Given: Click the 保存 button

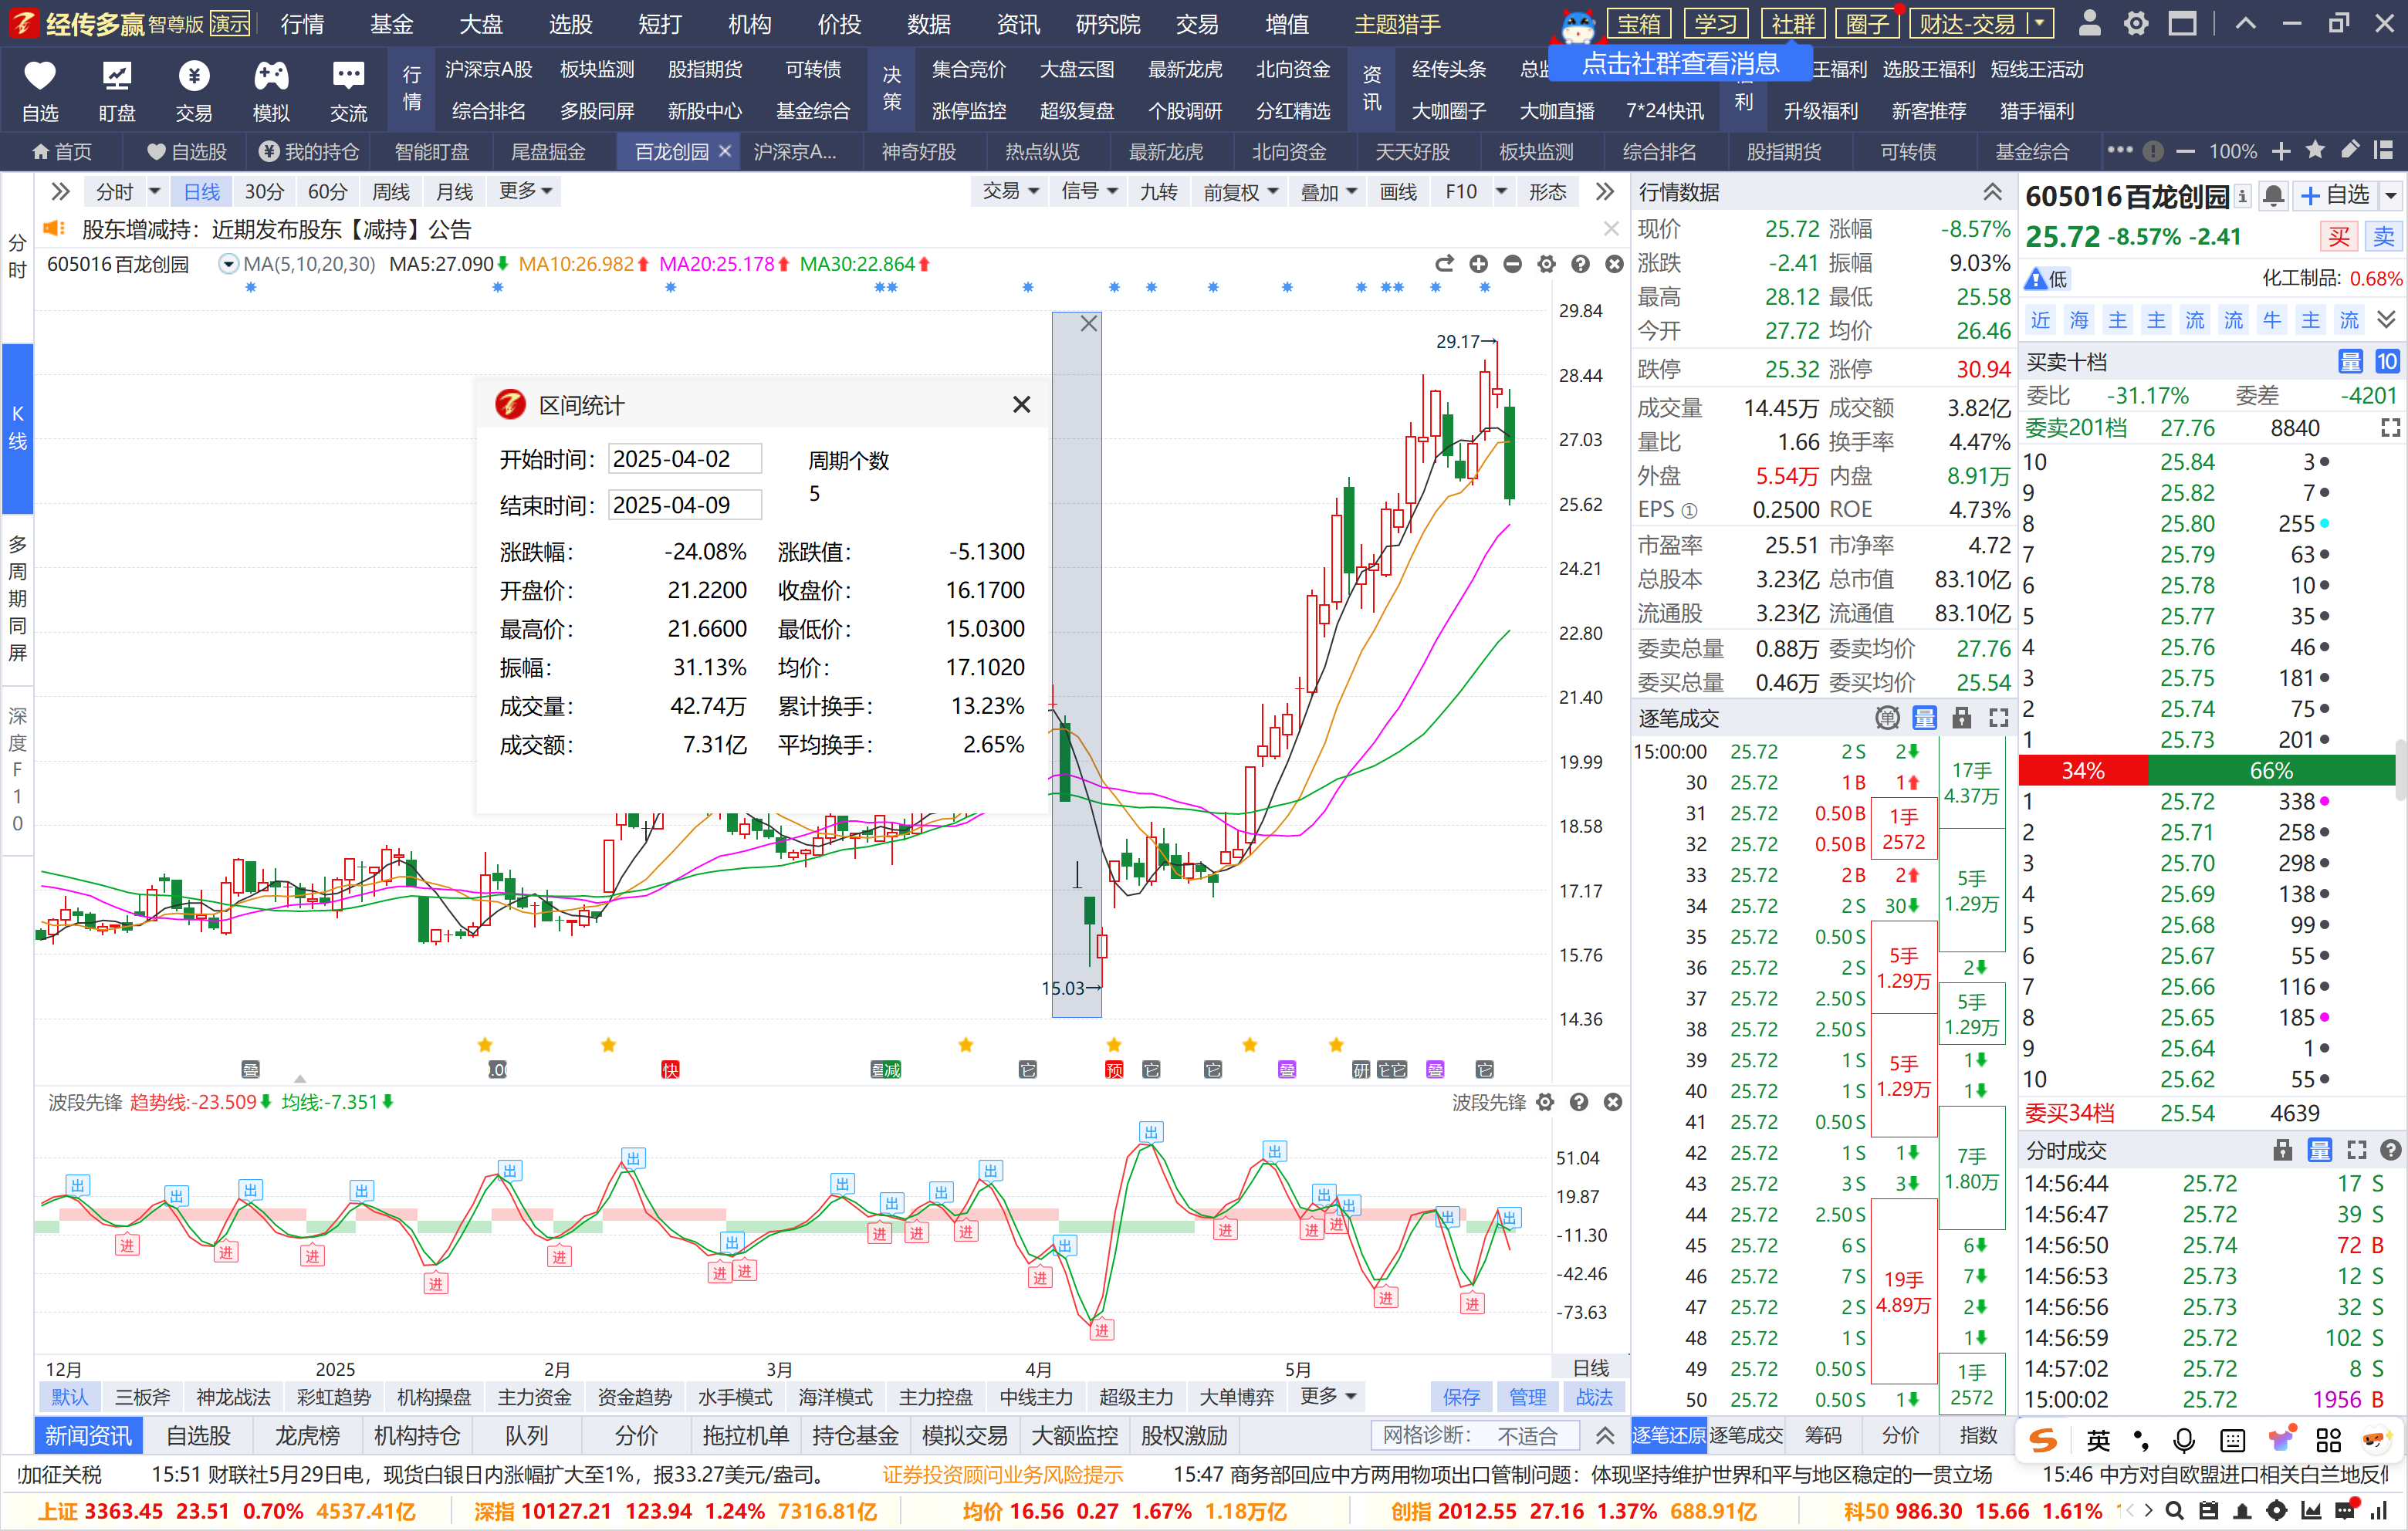Looking at the screenshot, I should 1461,1397.
